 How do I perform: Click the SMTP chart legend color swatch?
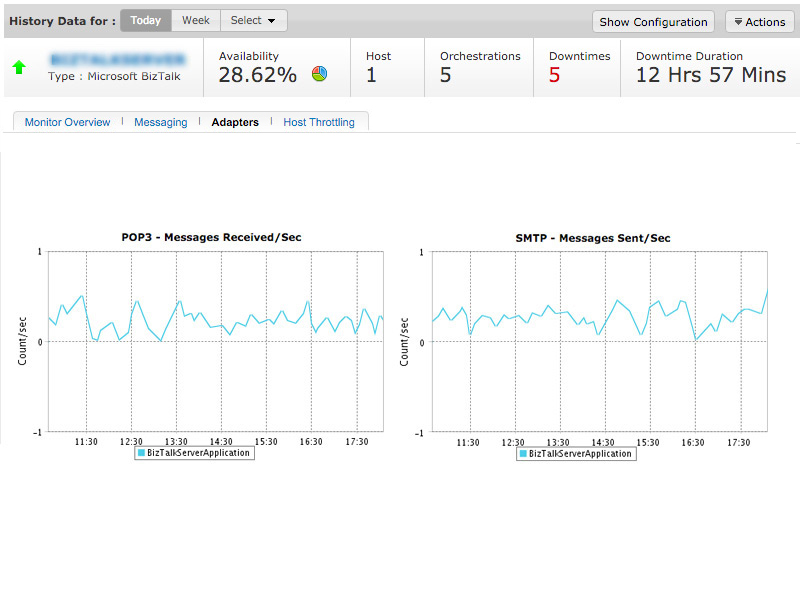tap(523, 454)
